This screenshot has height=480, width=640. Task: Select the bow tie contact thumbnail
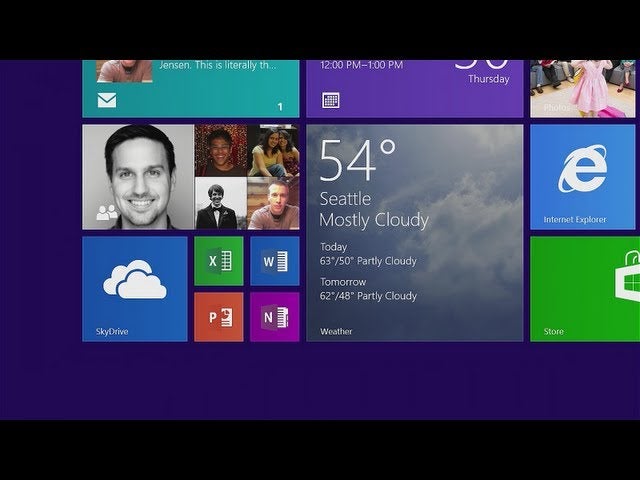click(220, 204)
